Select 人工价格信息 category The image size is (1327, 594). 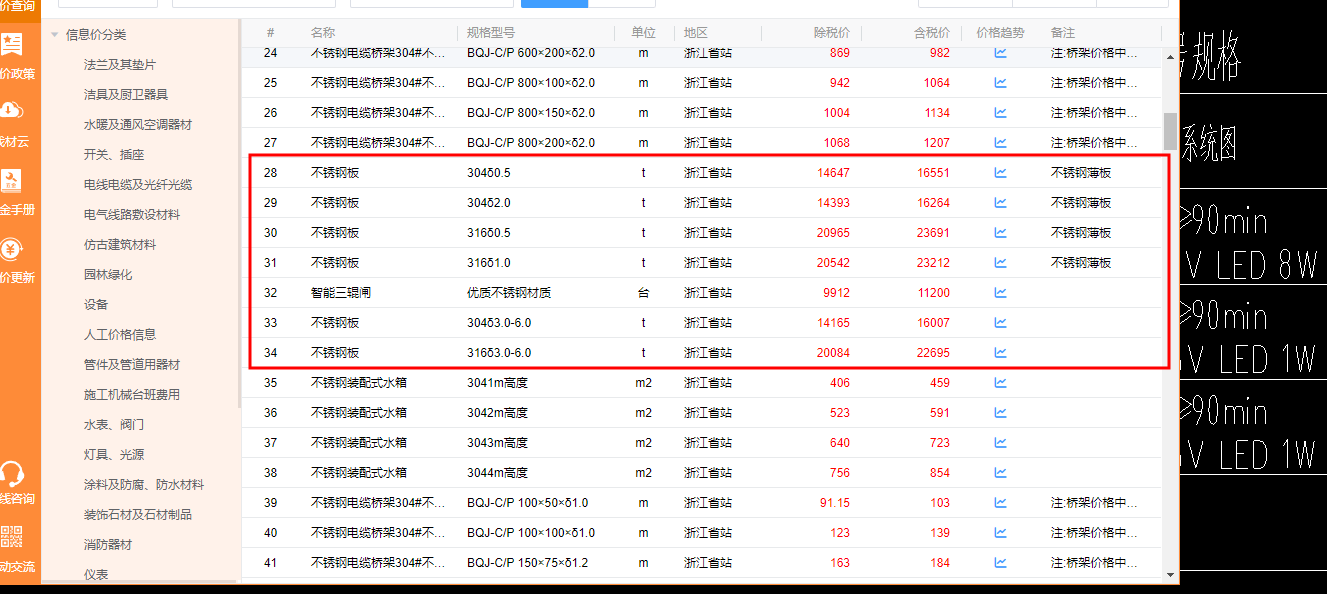[x=120, y=335]
